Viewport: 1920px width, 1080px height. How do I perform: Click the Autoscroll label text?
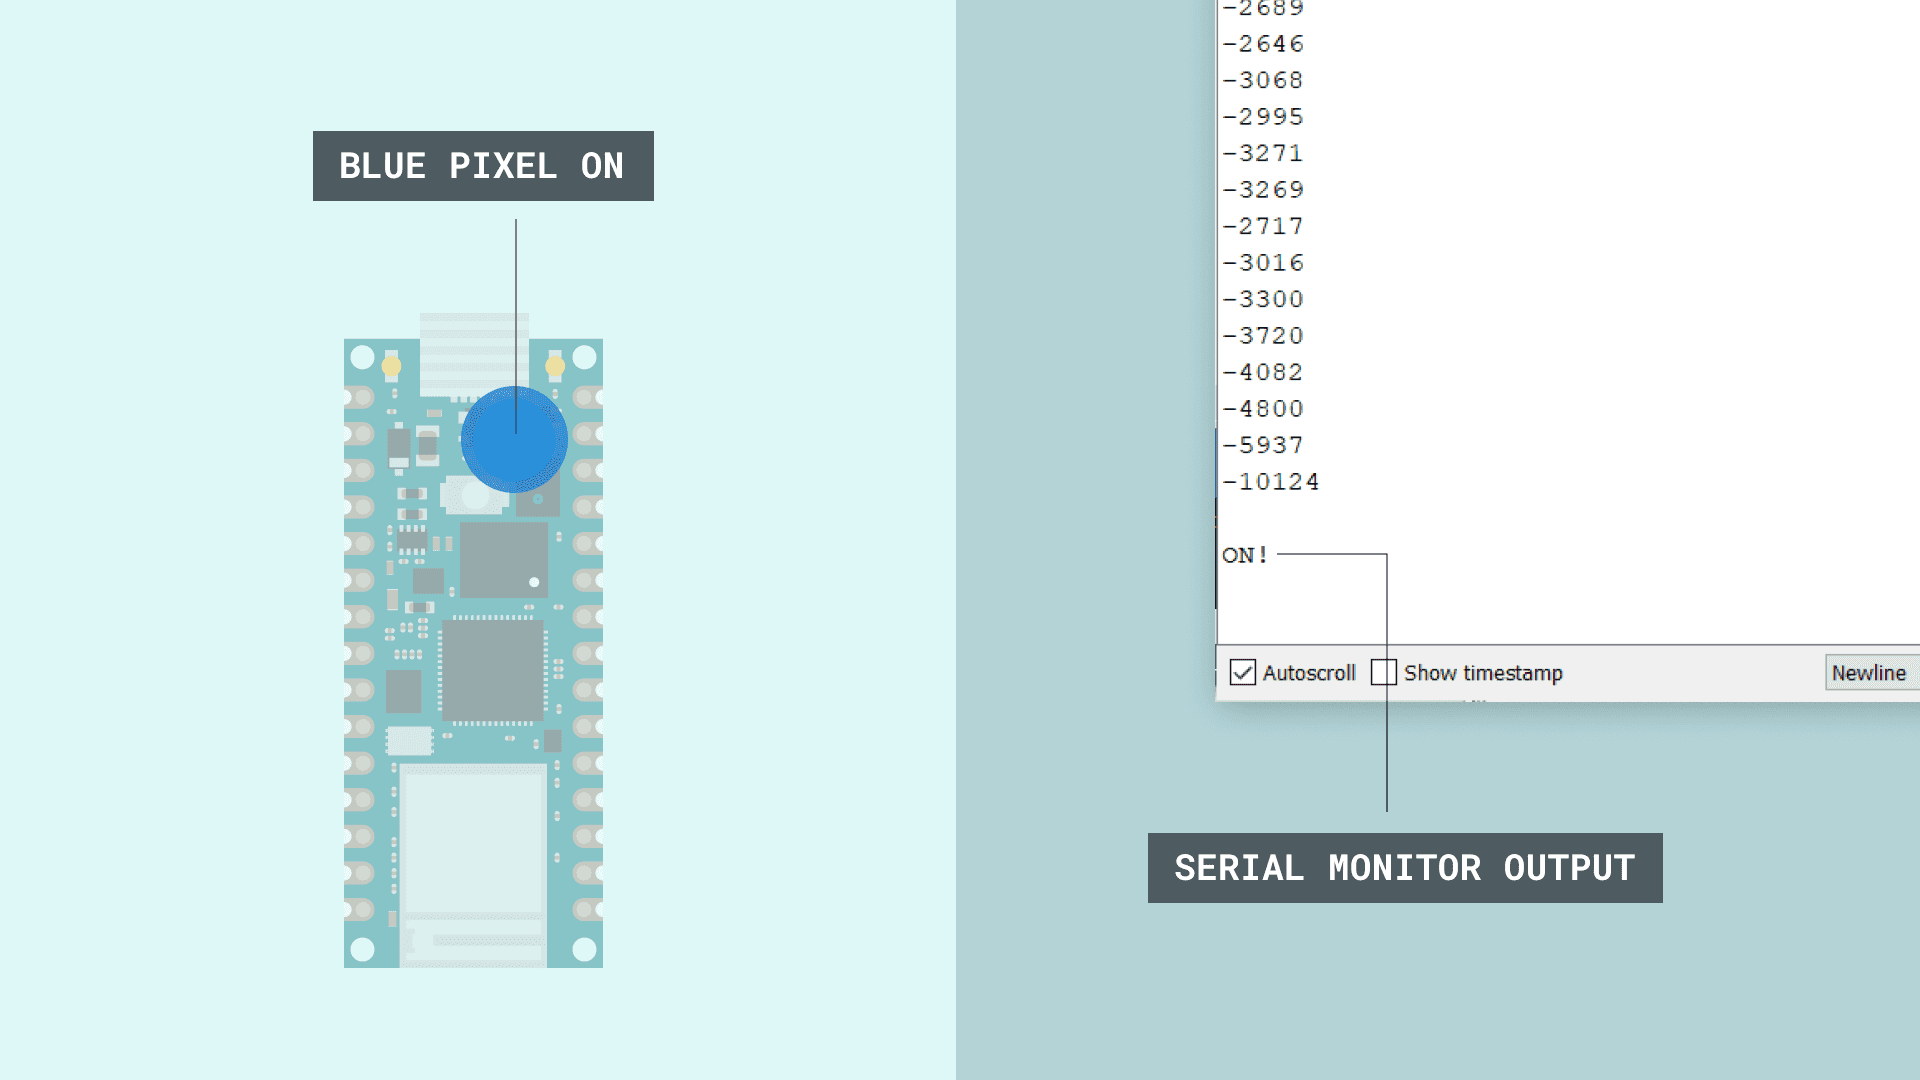[x=1309, y=673]
